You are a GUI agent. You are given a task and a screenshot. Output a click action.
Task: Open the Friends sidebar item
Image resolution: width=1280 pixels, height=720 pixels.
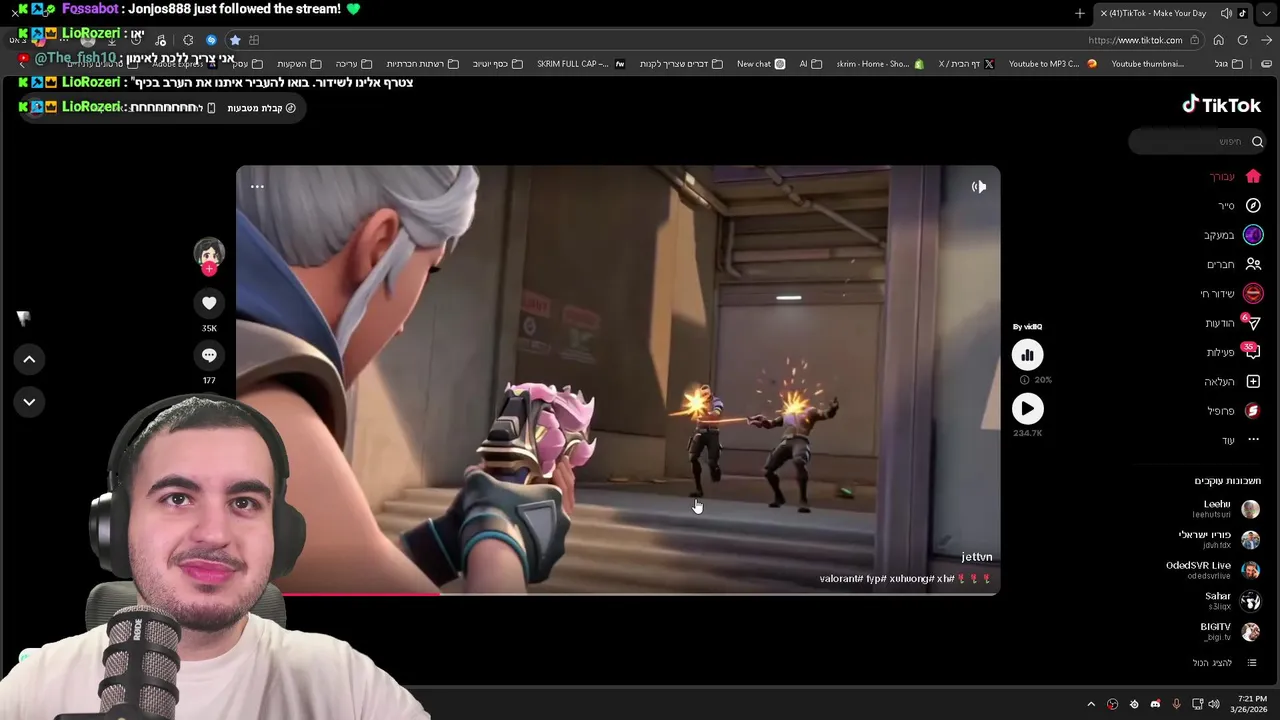(1234, 264)
